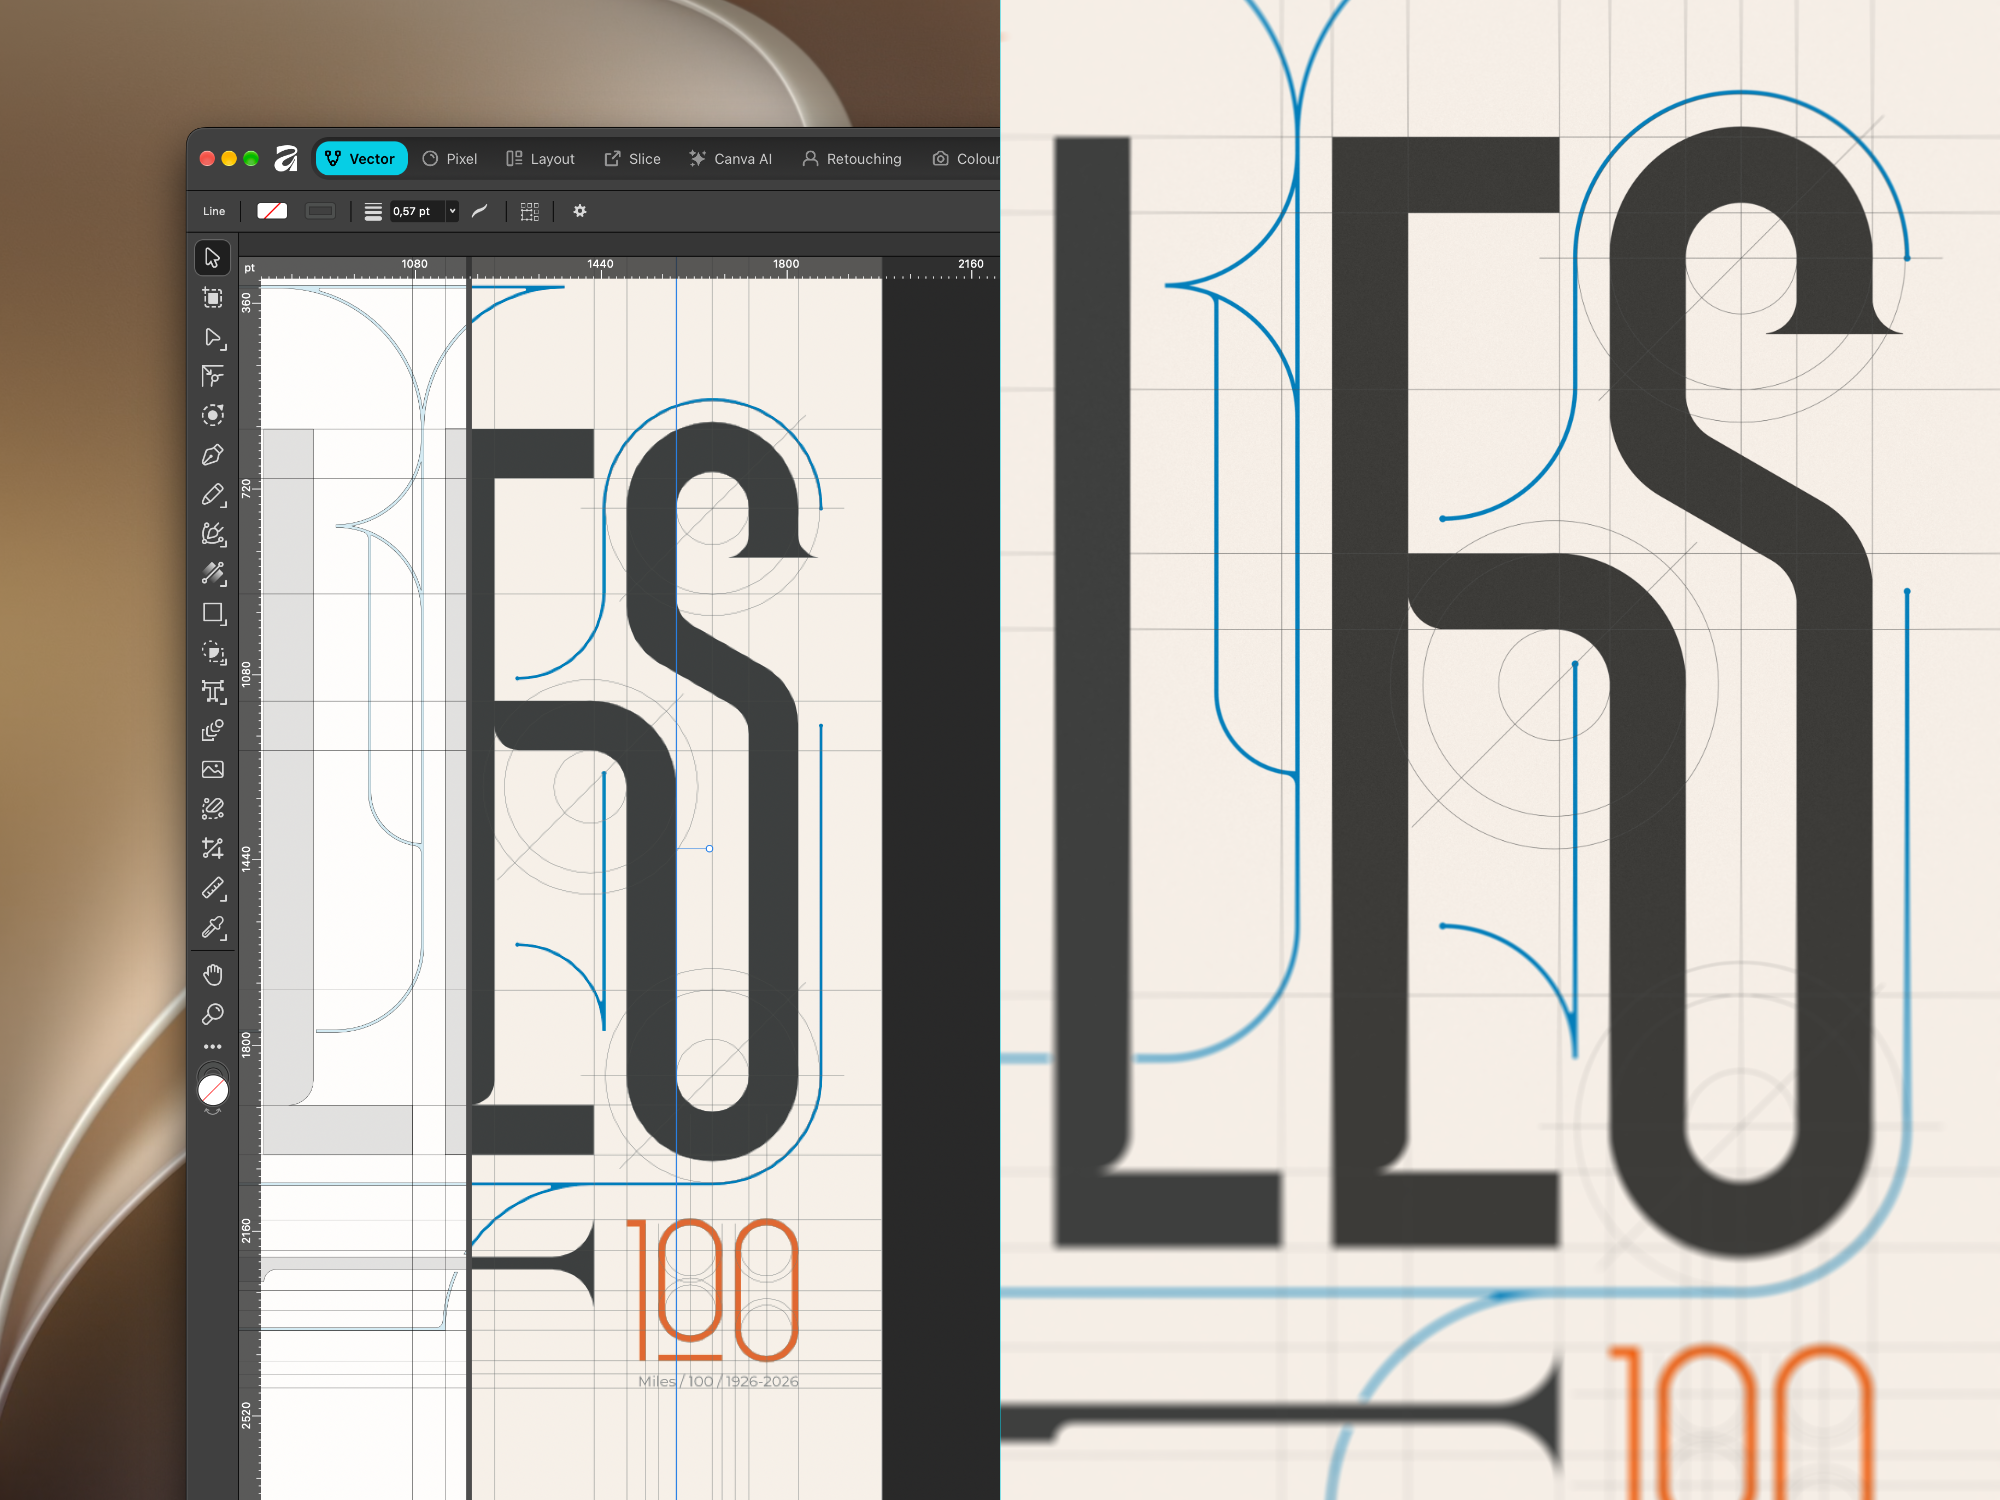Select the Colour Picker eyedropper tool
The width and height of the screenshot is (2000, 1500).
coord(212,928)
